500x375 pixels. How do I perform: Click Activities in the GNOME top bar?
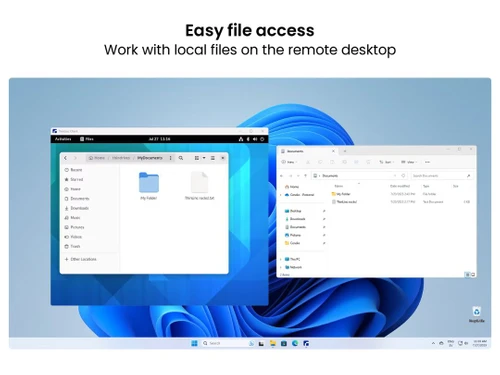[x=63, y=139]
